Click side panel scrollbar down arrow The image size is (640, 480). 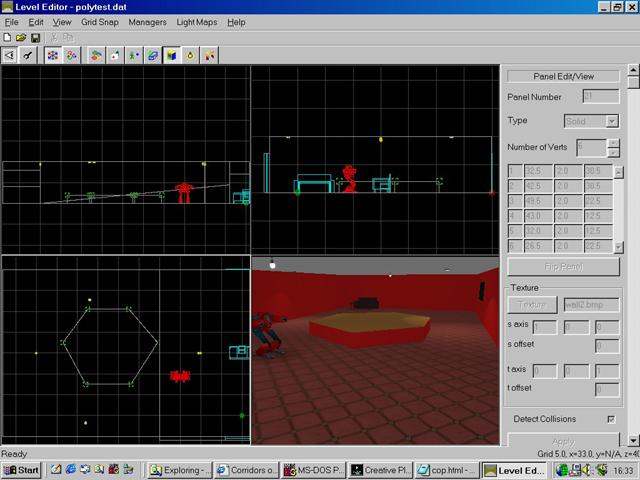[x=633, y=440]
